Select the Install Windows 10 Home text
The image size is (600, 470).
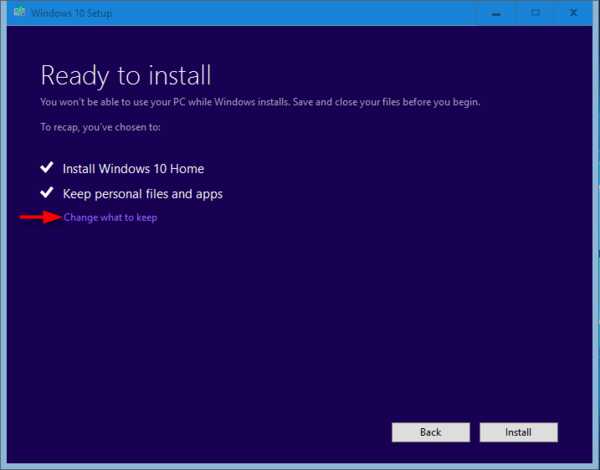[x=133, y=169]
